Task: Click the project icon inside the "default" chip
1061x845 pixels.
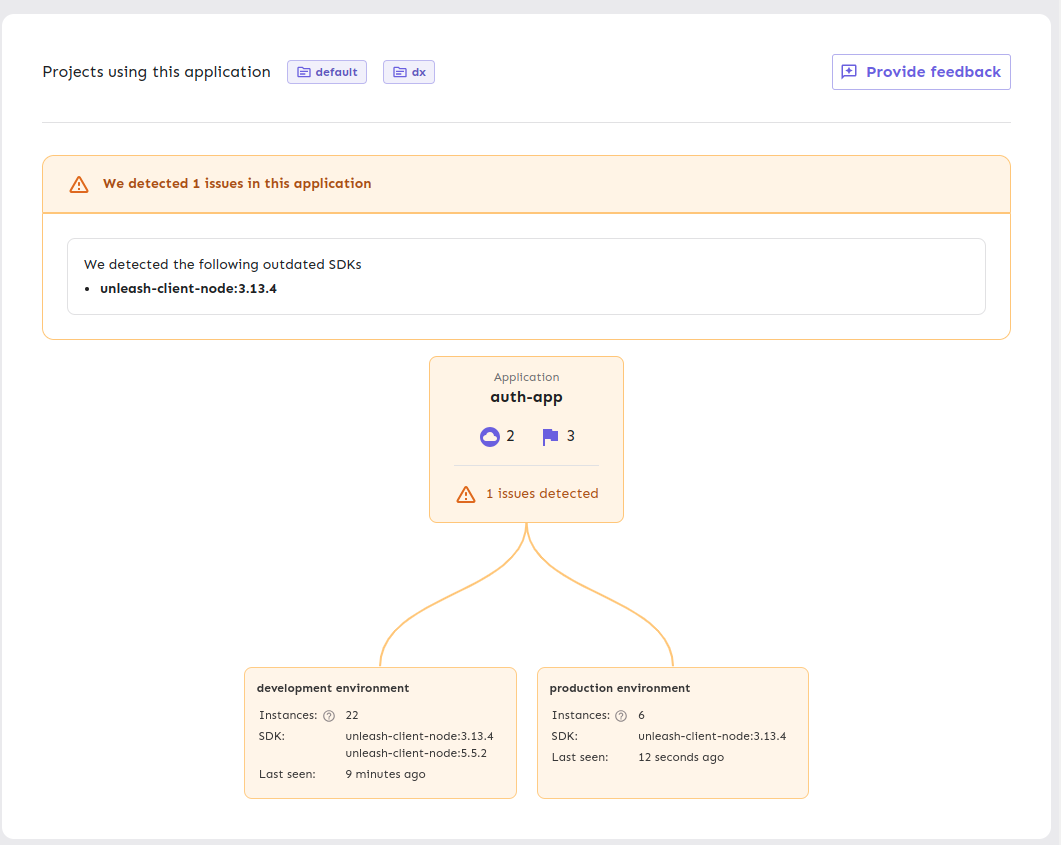Action: pyautogui.click(x=305, y=71)
